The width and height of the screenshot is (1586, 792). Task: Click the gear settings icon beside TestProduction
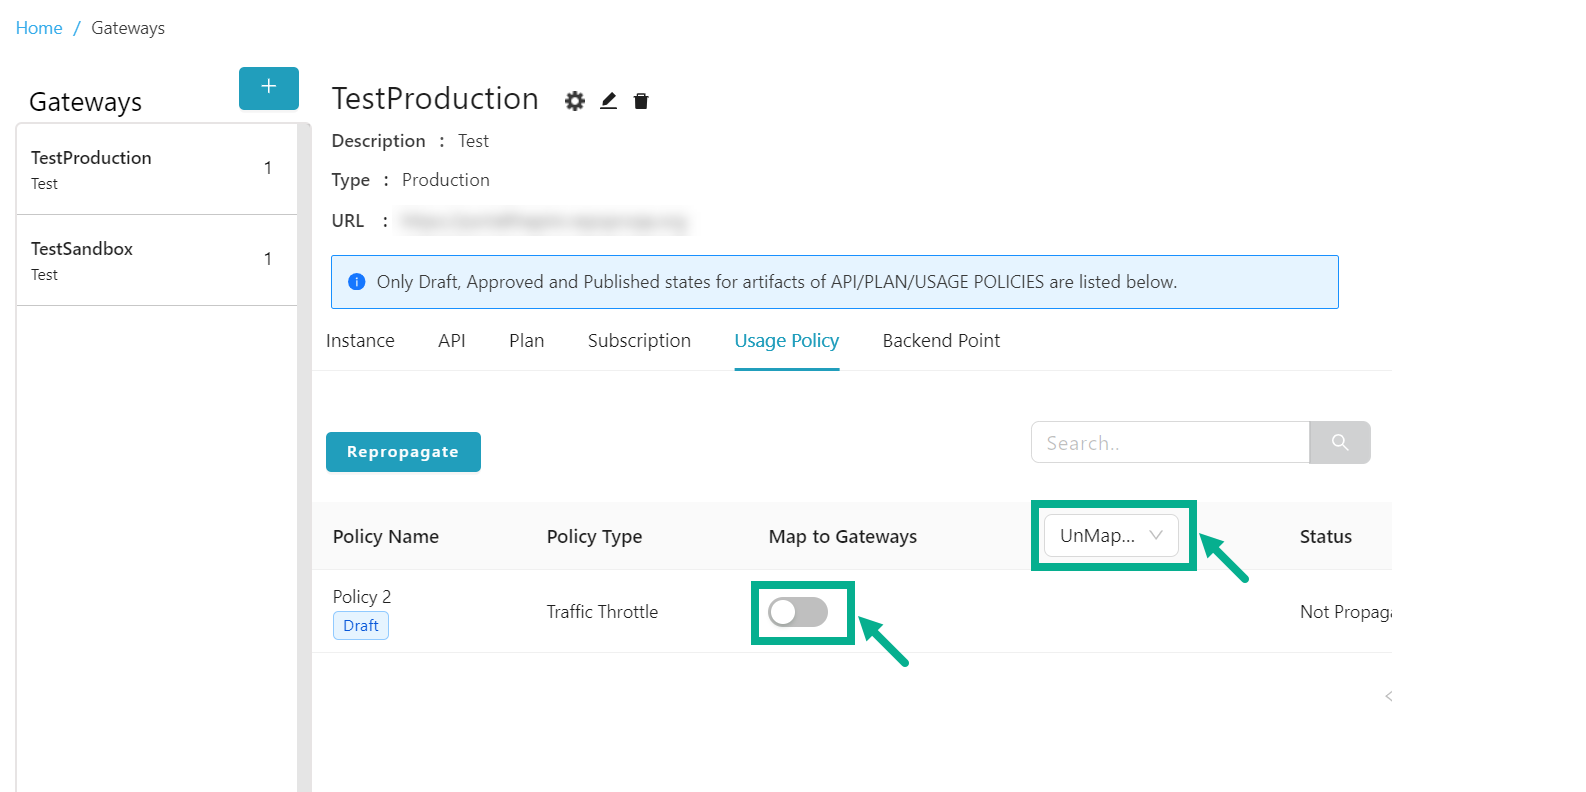[x=574, y=101]
